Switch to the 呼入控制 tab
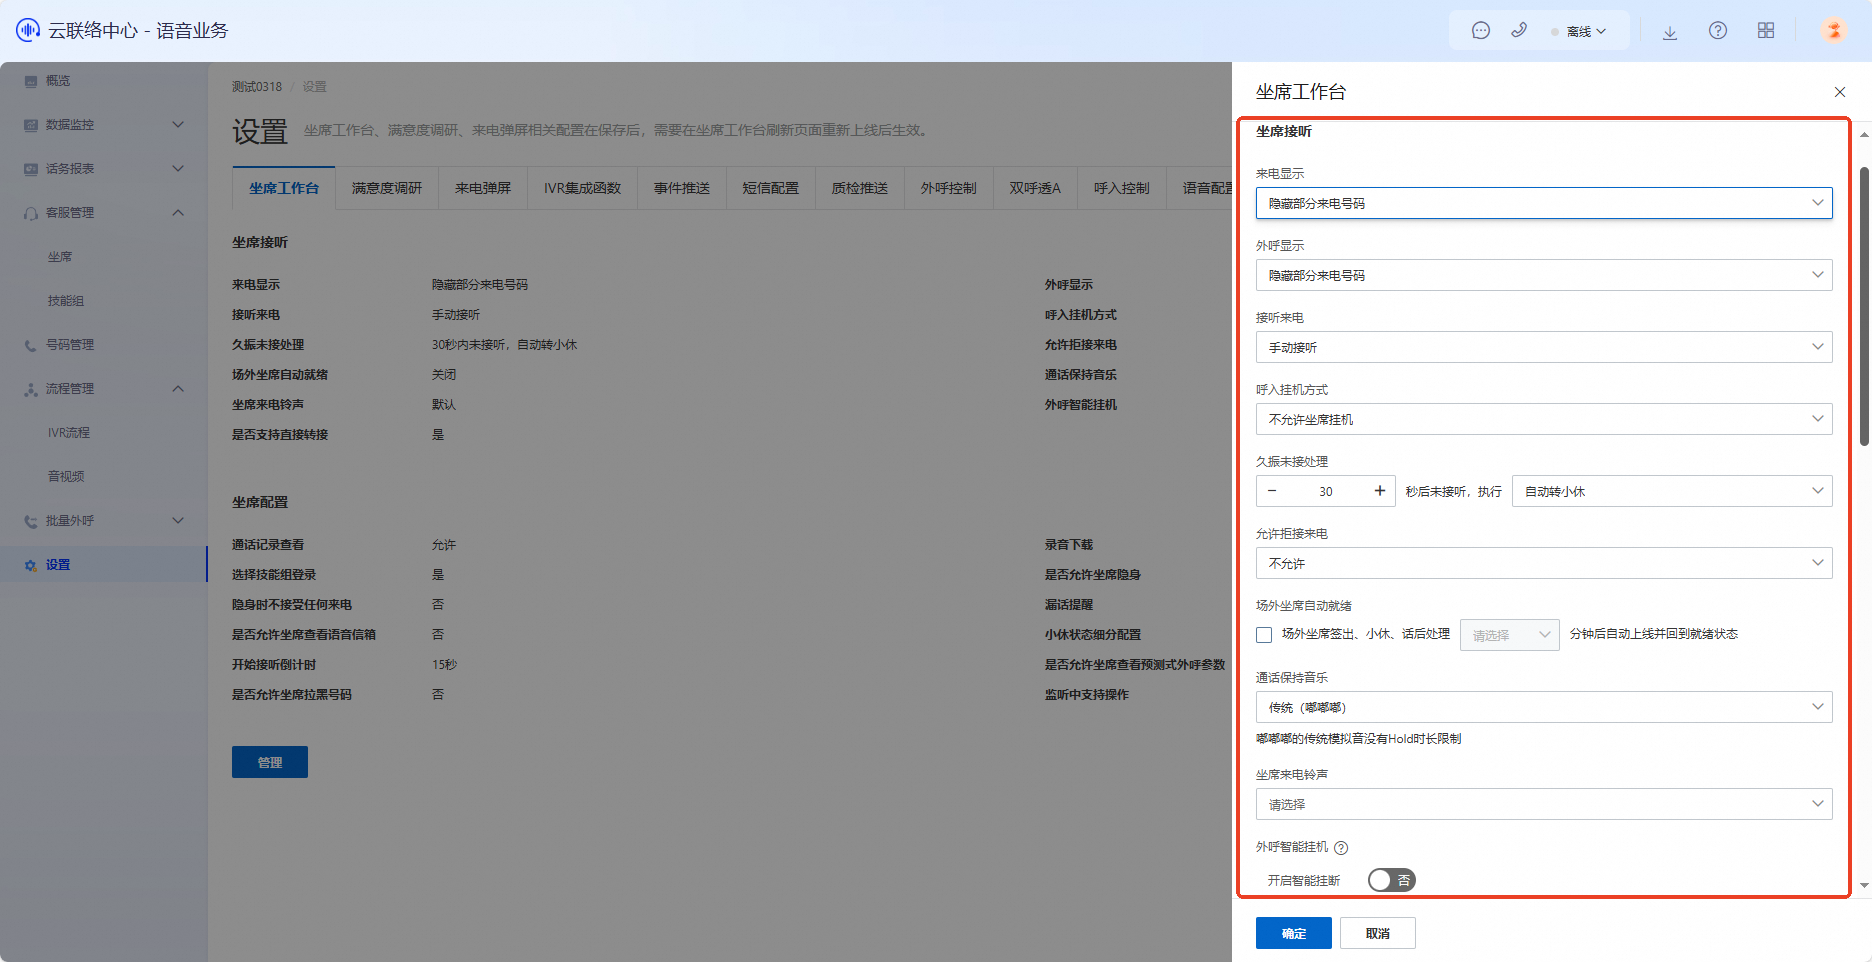The image size is (1872, 962). 1122,188
